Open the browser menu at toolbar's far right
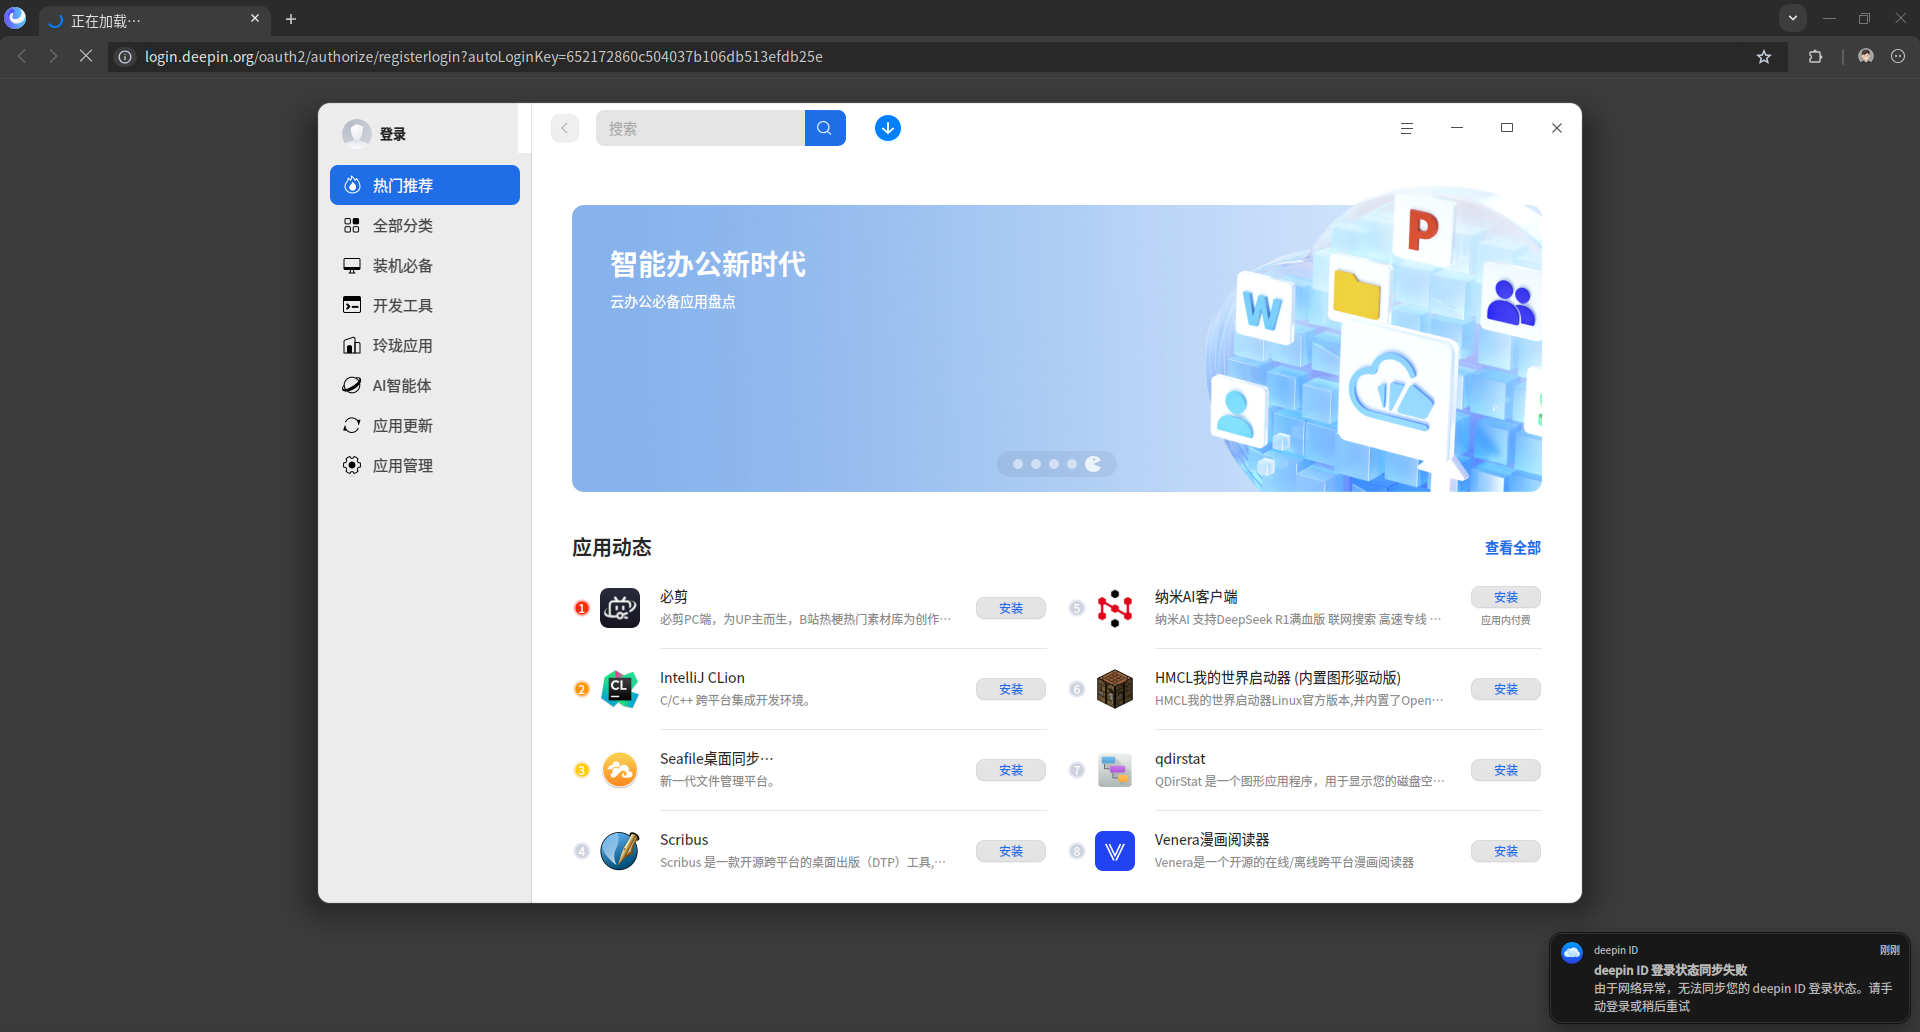This screenshot has width=1920, height=1032. coord(1898,57)
